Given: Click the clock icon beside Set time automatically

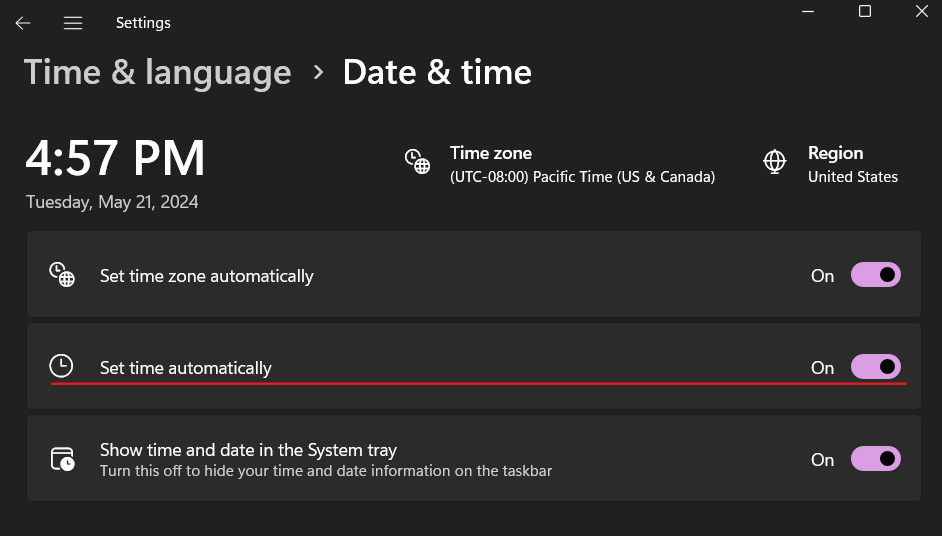Looking at the screenshot, I should [61, 366].
